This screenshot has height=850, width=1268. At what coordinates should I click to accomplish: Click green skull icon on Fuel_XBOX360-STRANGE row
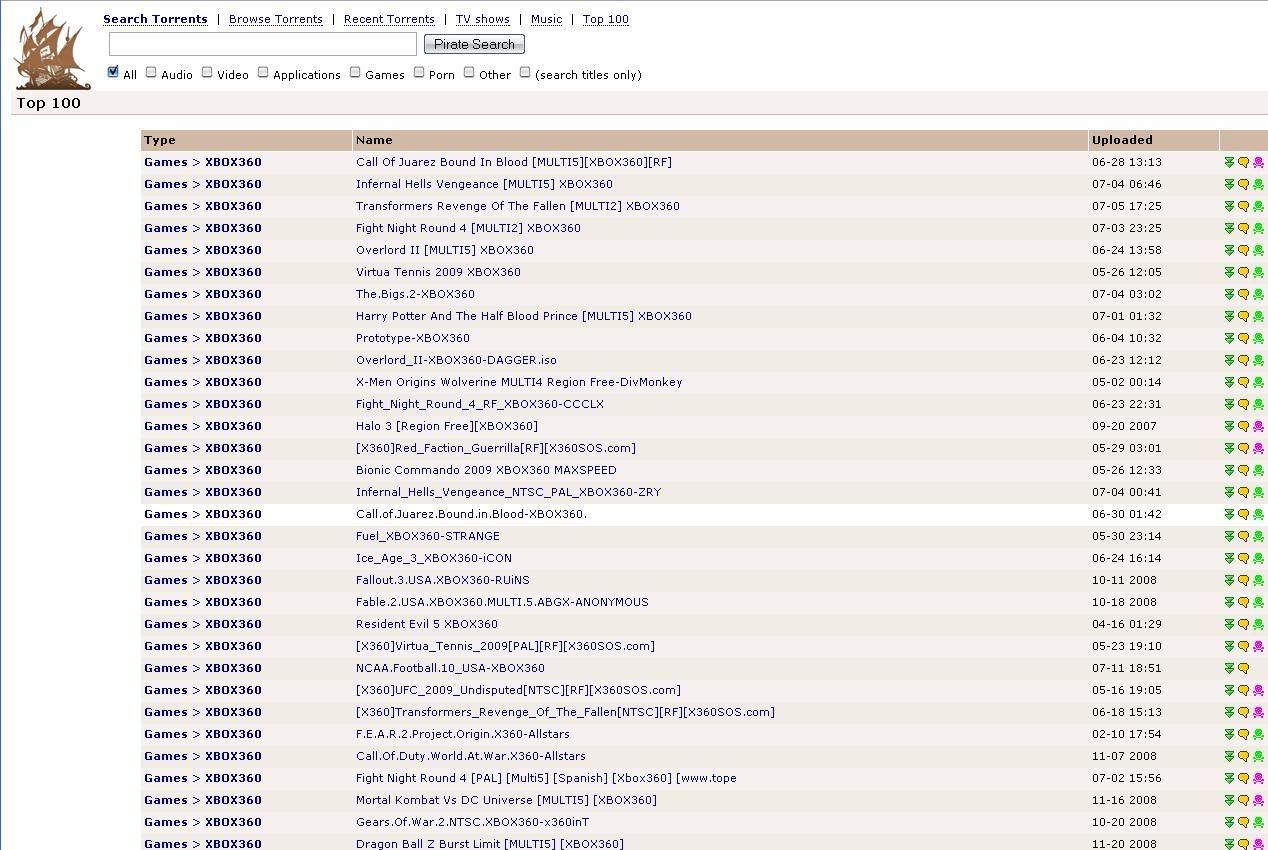coord(1258,537)
